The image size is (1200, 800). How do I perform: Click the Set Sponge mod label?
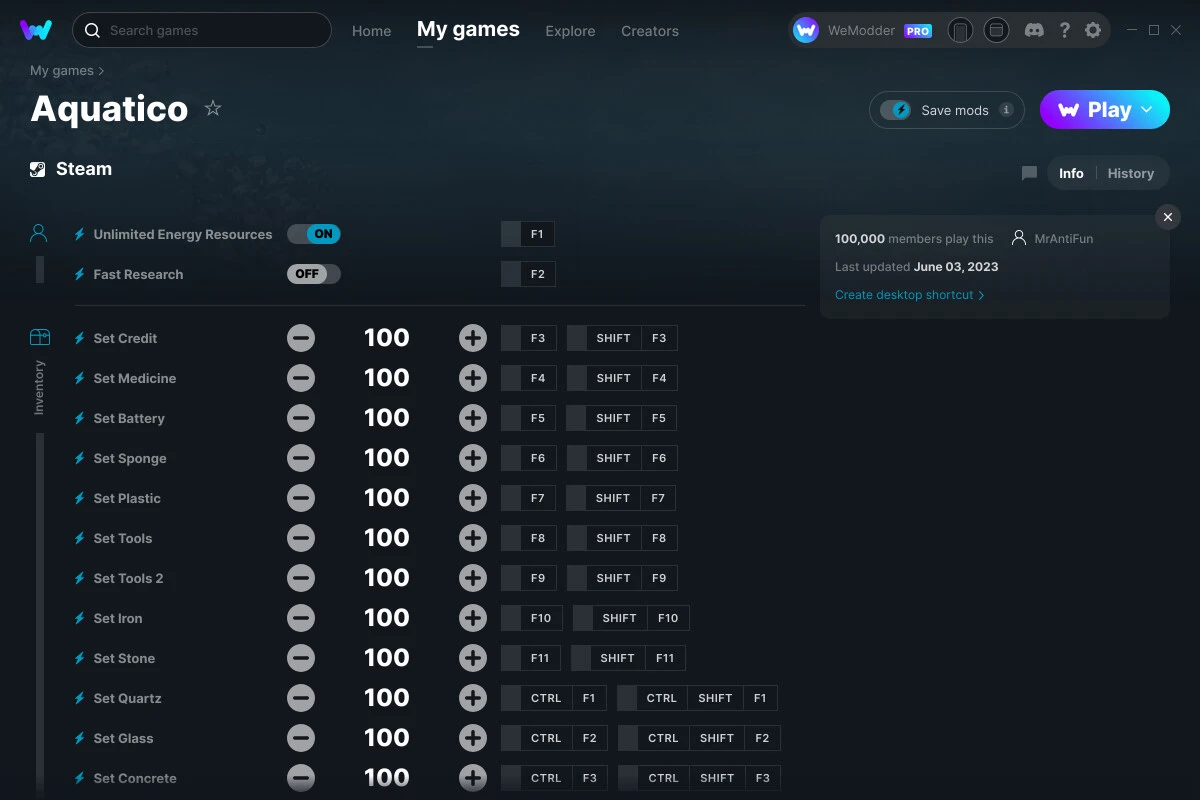pyautogui.click(x=130, y=458)
